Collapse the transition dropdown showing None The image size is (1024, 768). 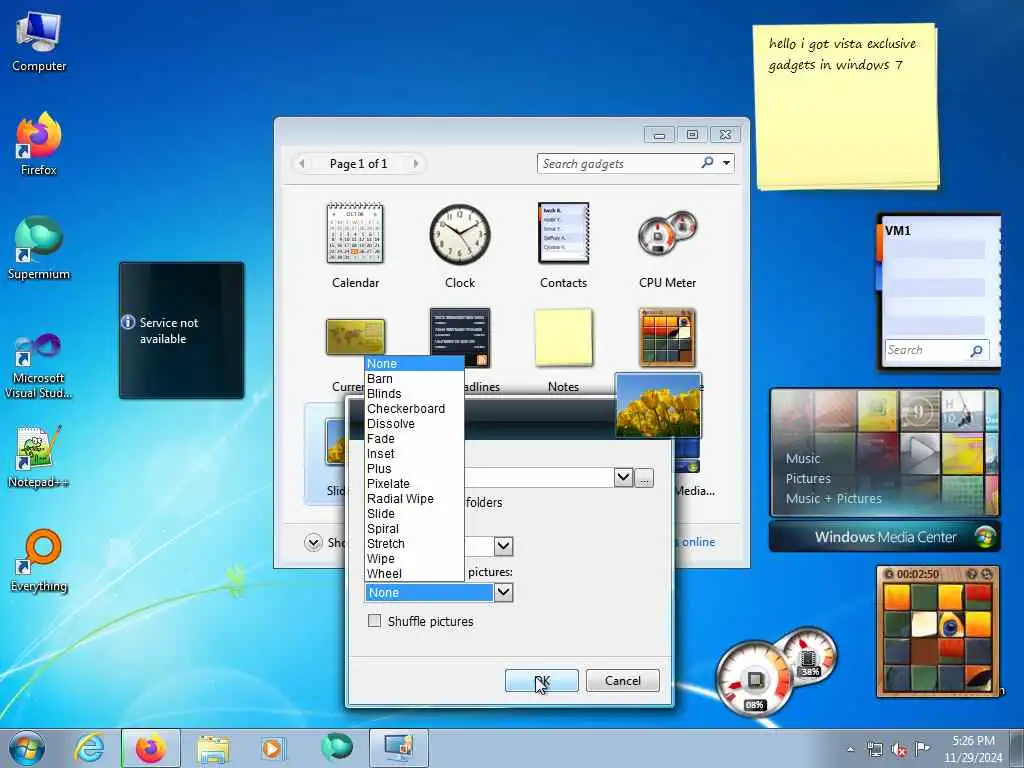tap(503, 592)
